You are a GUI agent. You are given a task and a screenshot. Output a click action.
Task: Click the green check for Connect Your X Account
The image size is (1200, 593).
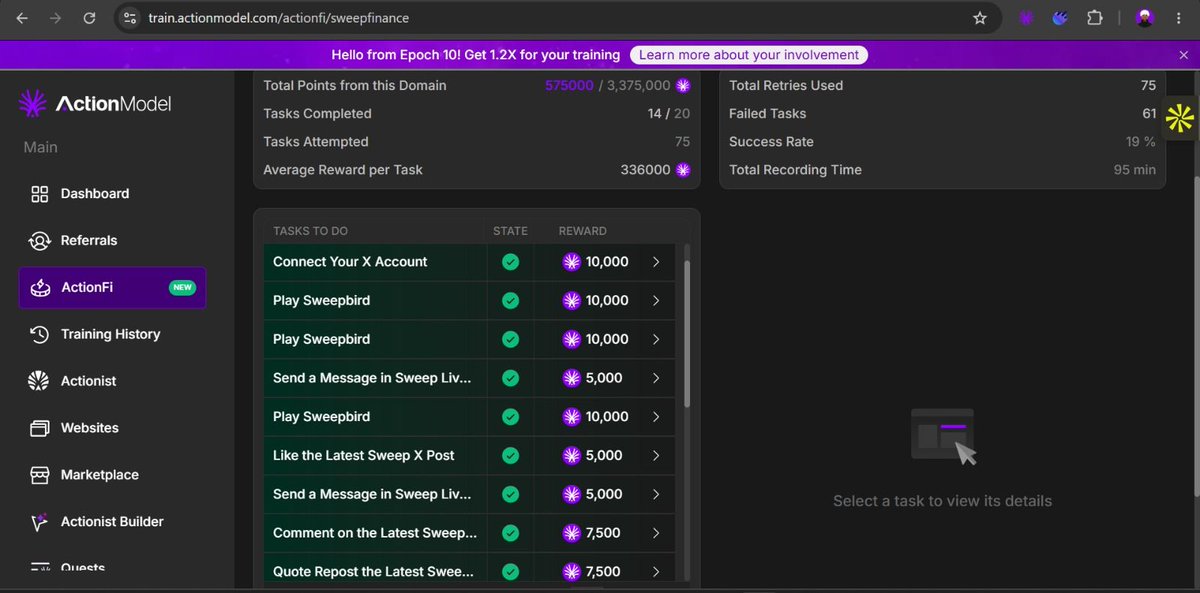(510, 262)
